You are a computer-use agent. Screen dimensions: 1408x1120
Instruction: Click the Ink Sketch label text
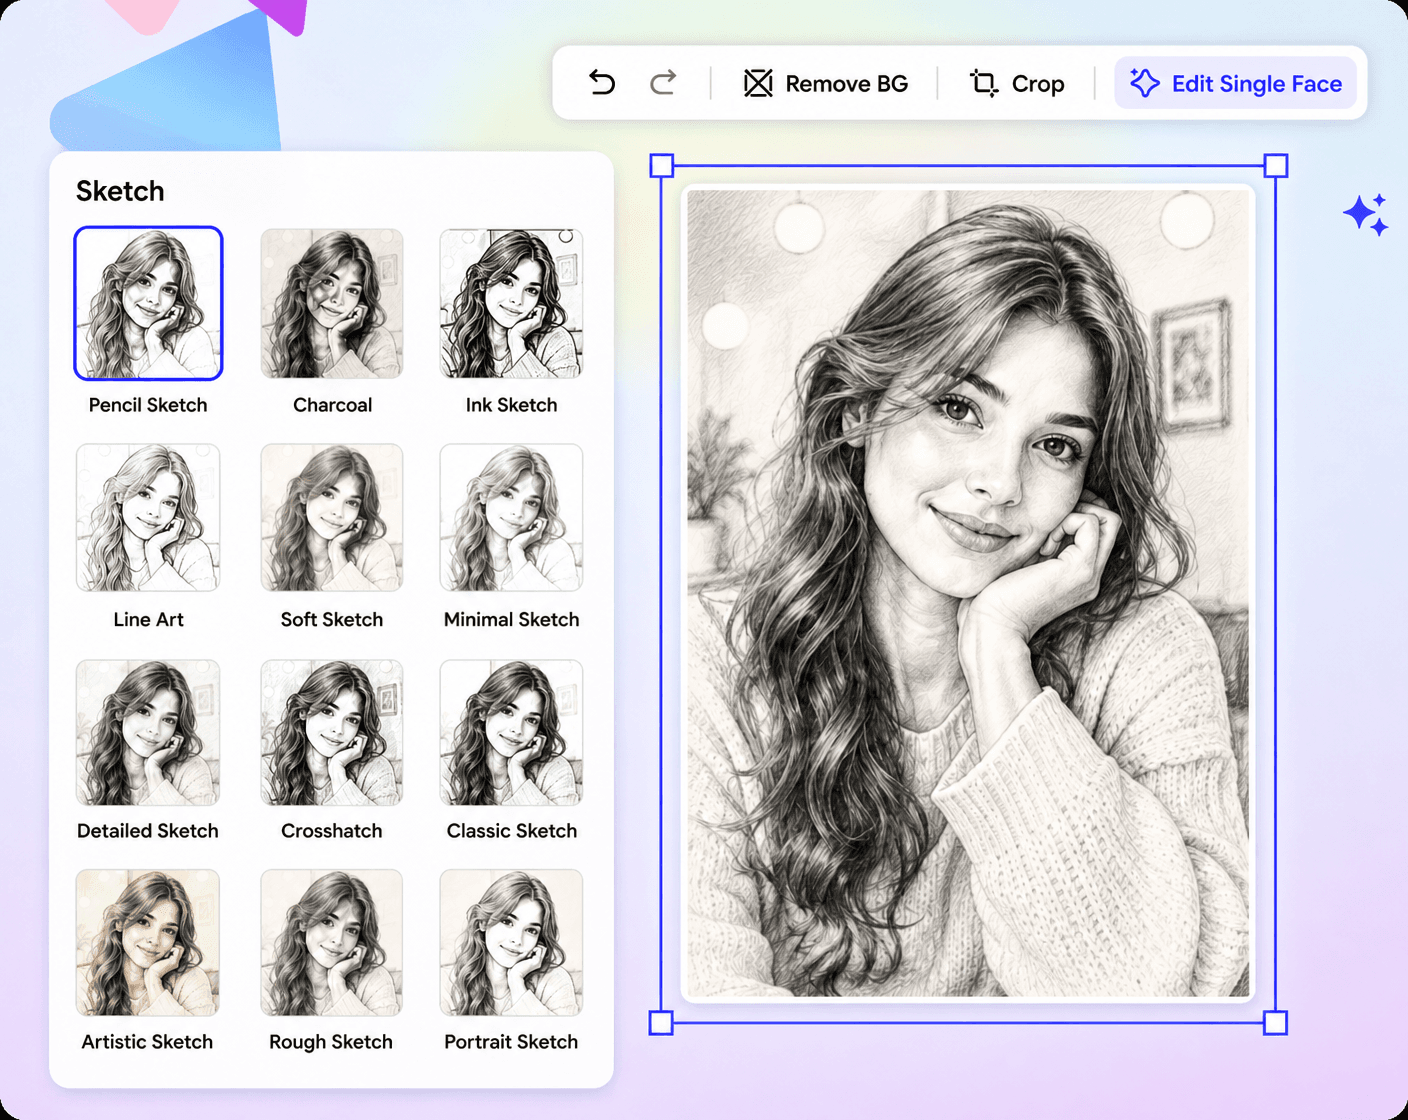511,405
